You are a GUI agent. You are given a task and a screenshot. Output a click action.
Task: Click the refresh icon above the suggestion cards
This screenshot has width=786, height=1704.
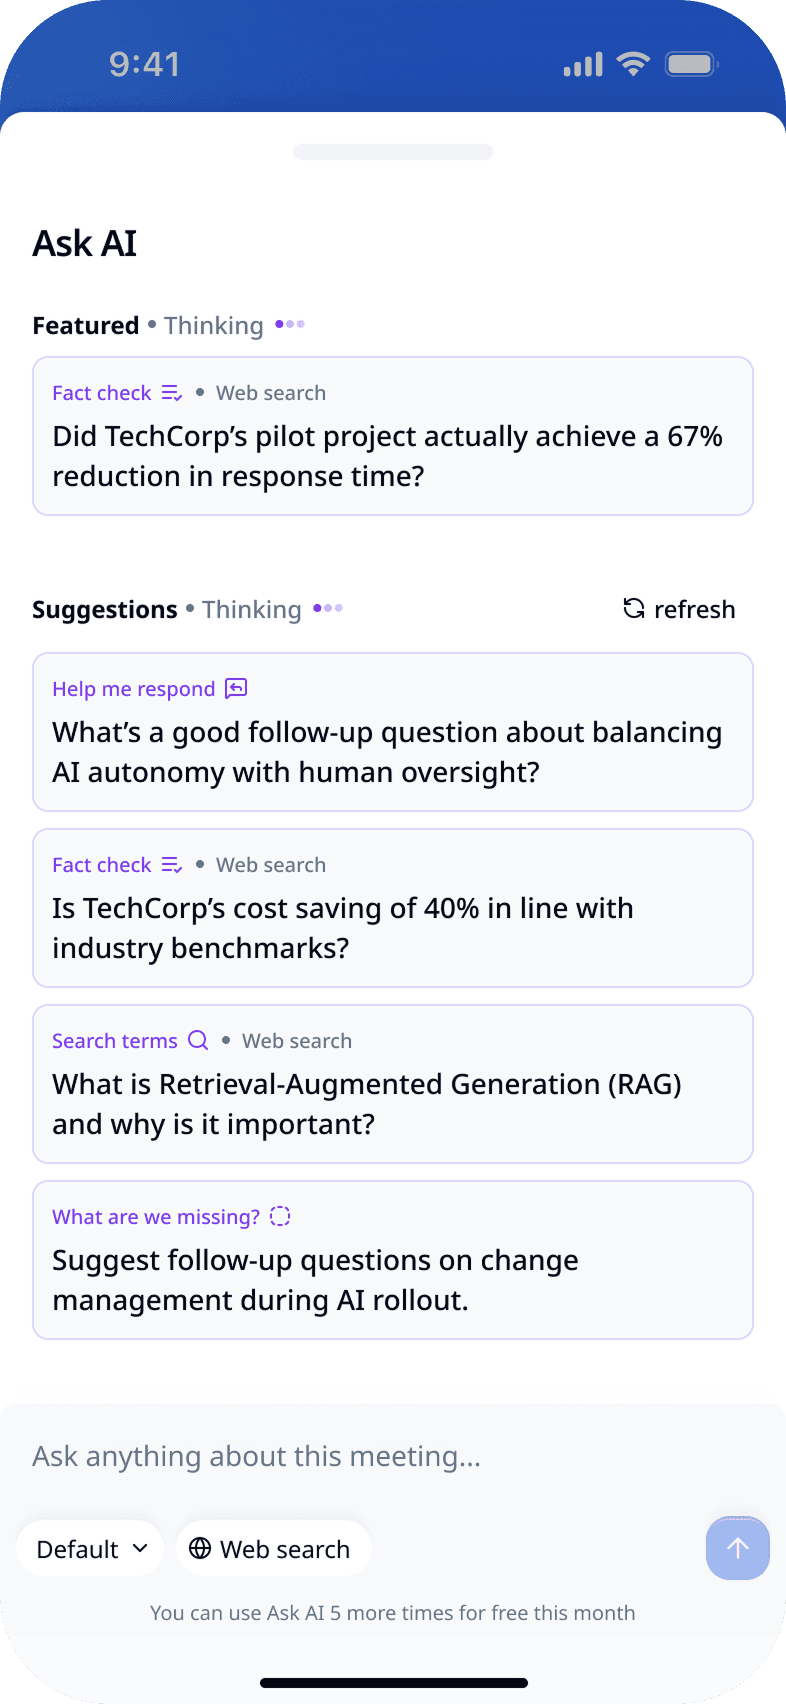pos(632,608)
